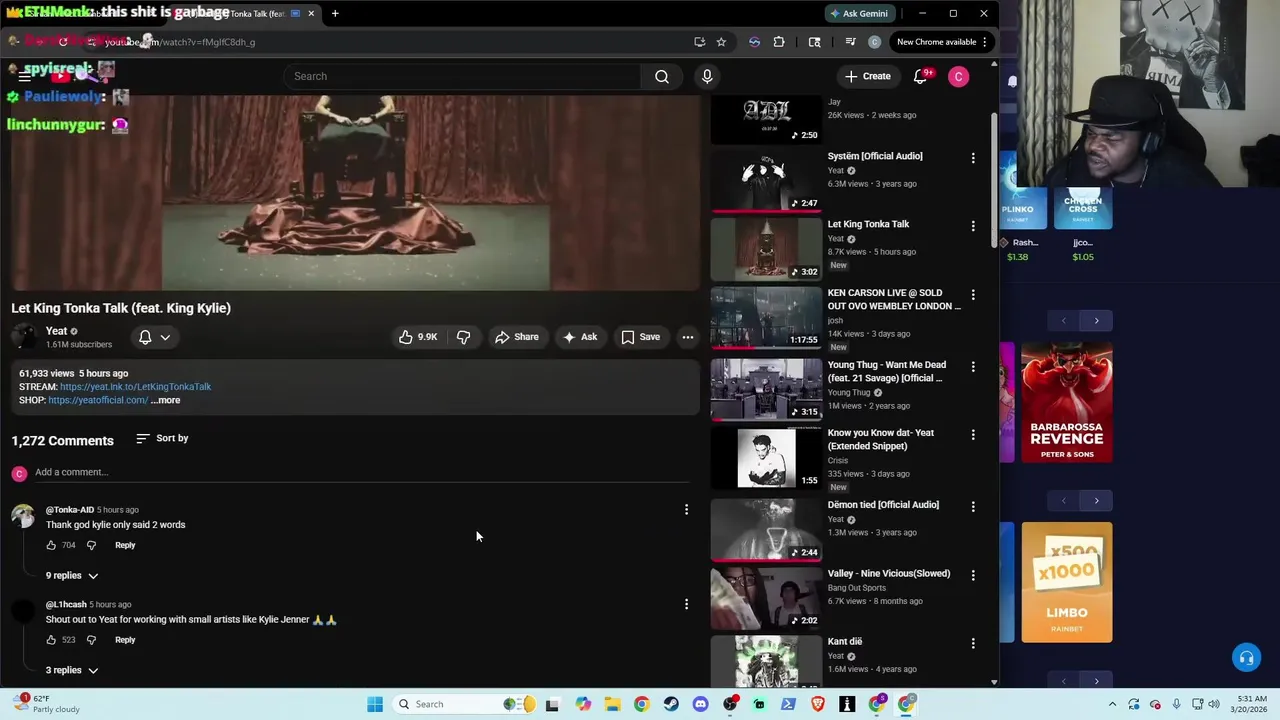The height and width of the screenshot is (720, 1280).
Task: Reply to the @L1hcash comment
Action: (125, 640)
